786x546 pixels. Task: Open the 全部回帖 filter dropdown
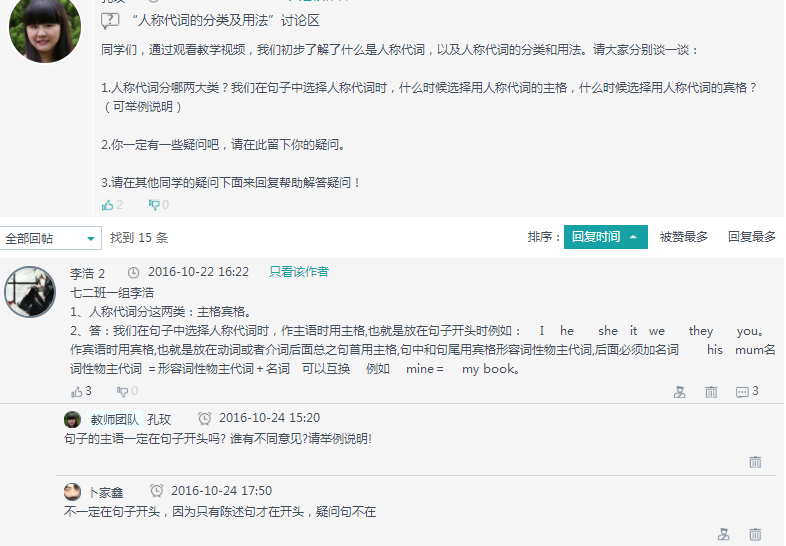click(51, 238)
